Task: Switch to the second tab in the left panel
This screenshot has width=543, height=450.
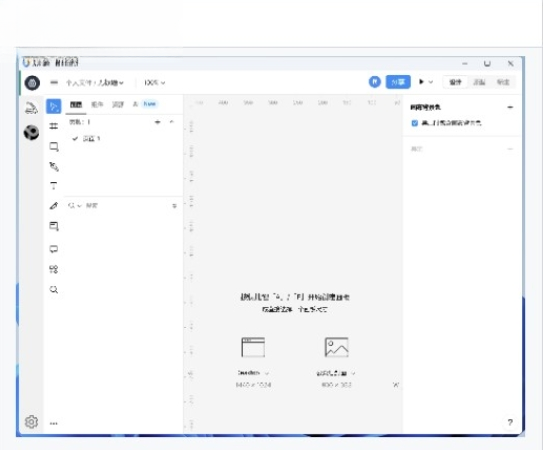Action: pyautogui.click(x=97, y=104)
